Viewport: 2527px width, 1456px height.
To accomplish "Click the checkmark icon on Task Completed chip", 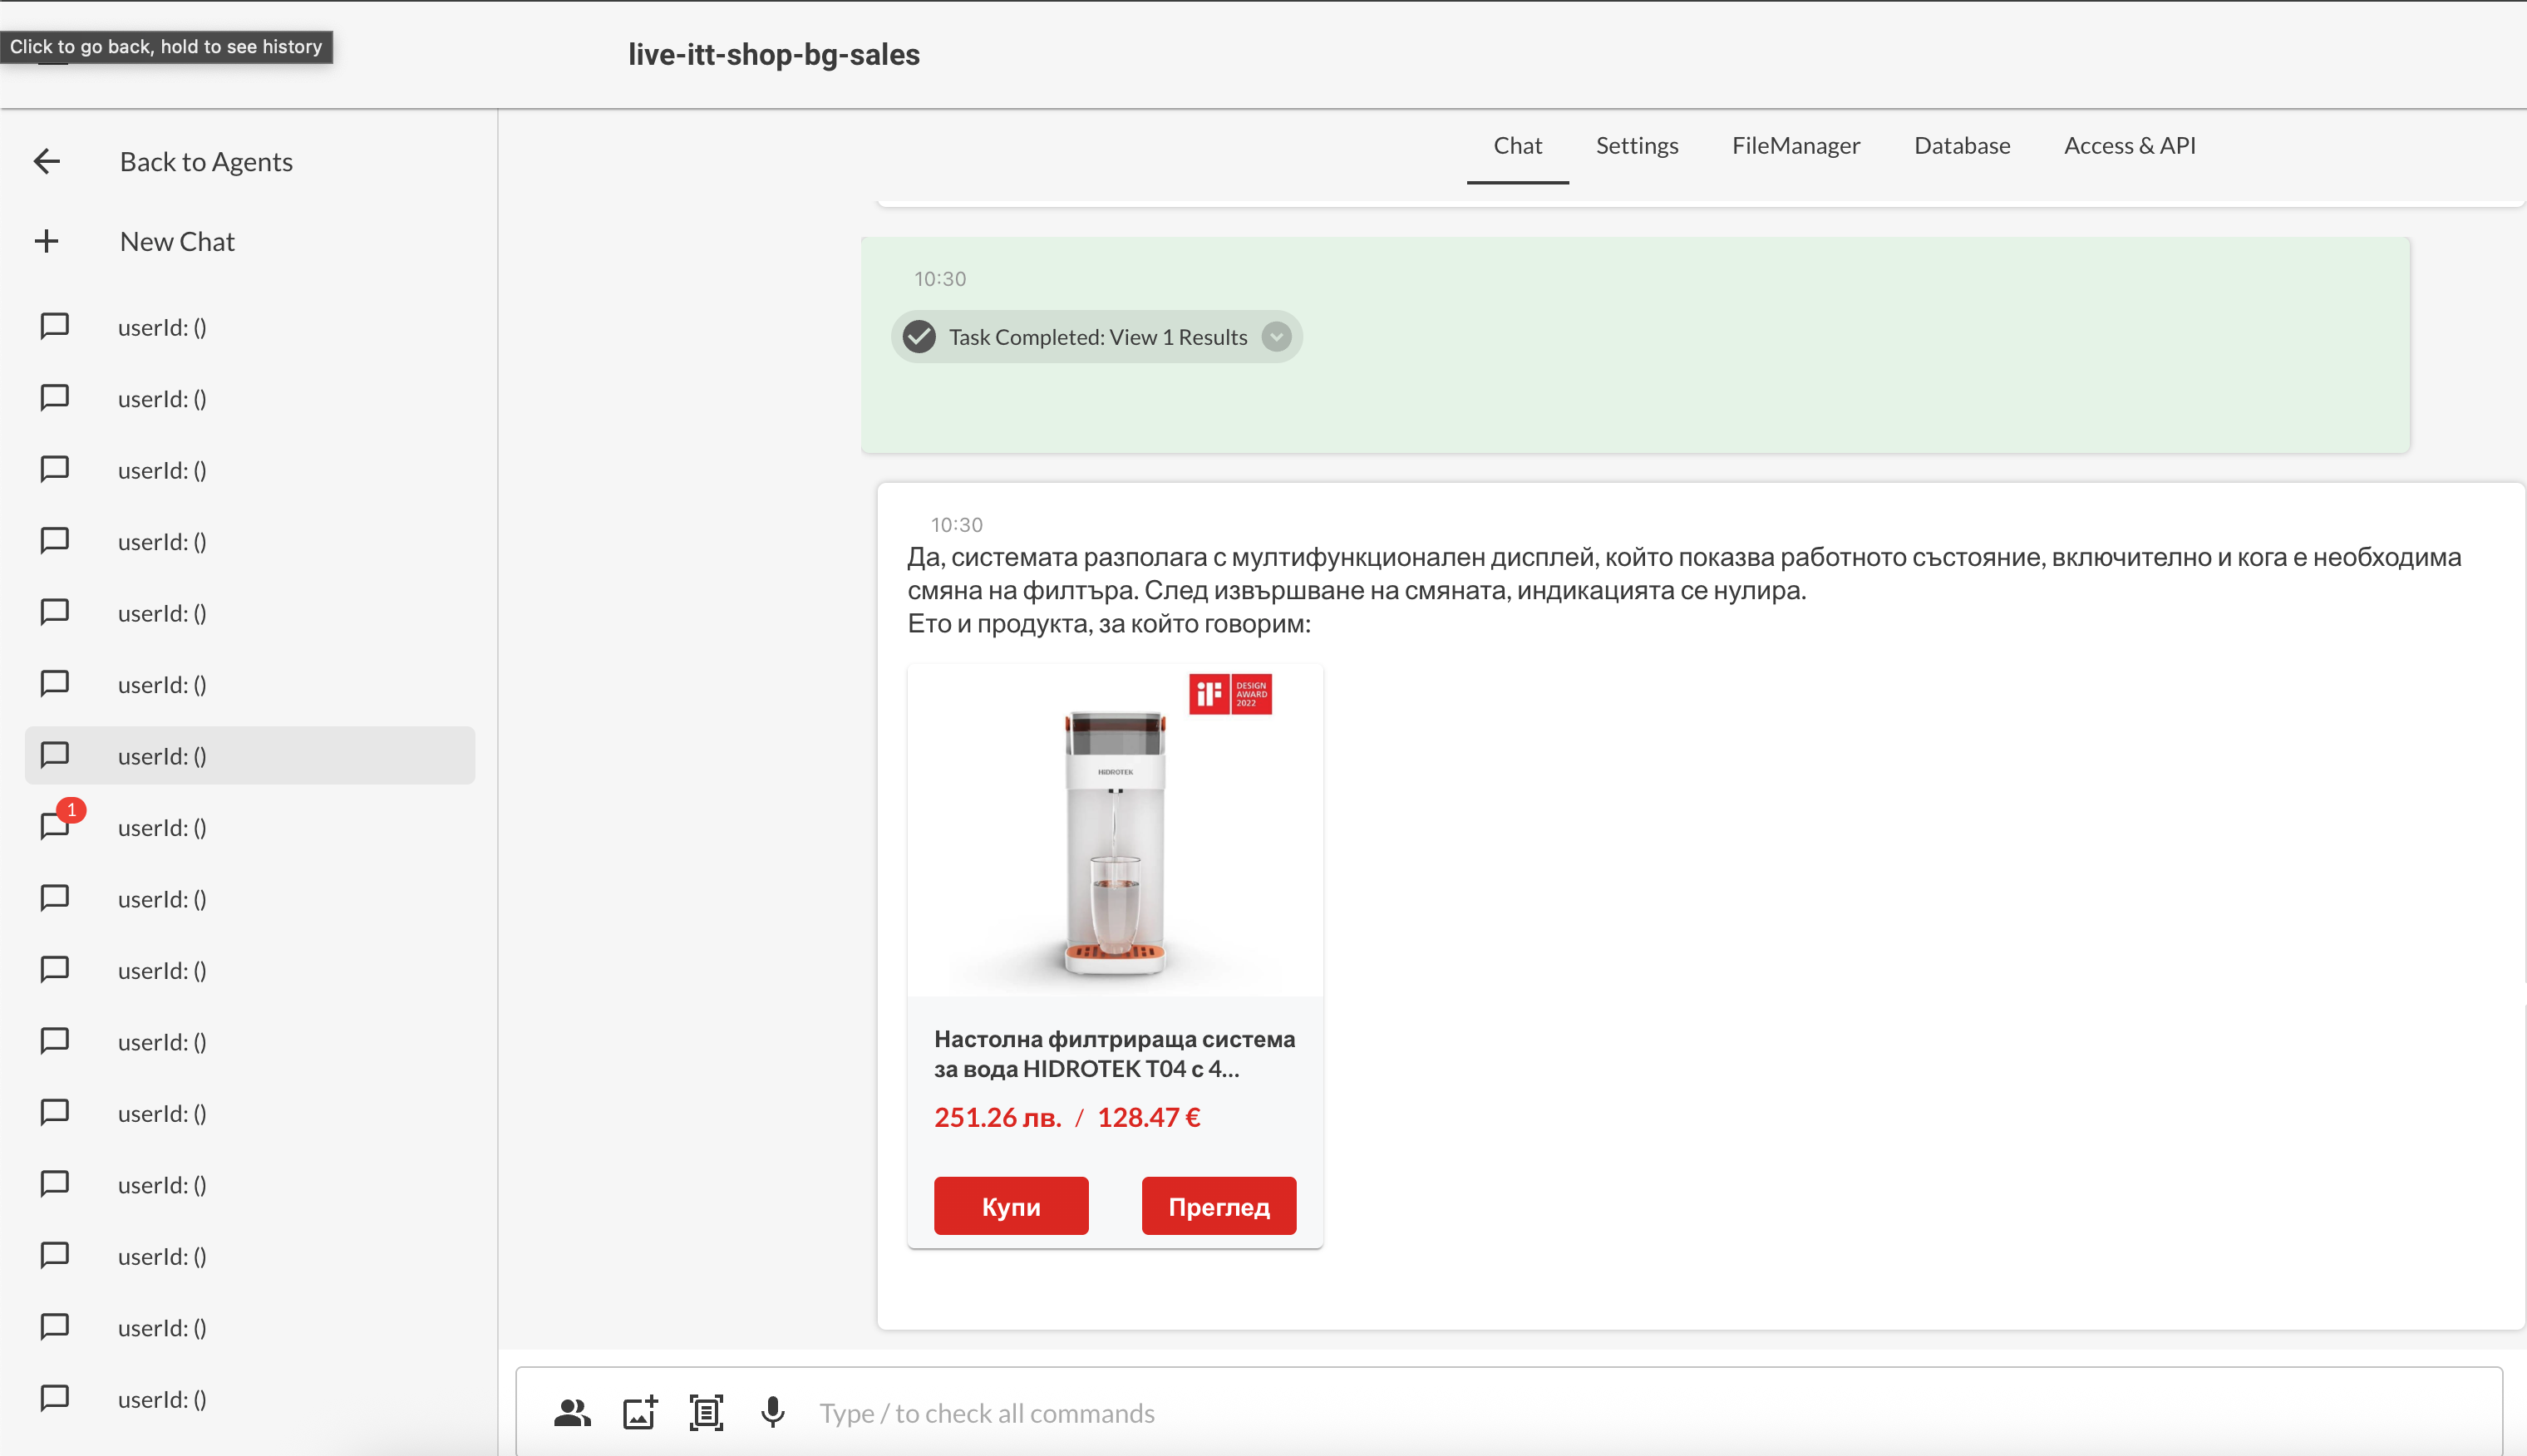I will tap(919, 337).
